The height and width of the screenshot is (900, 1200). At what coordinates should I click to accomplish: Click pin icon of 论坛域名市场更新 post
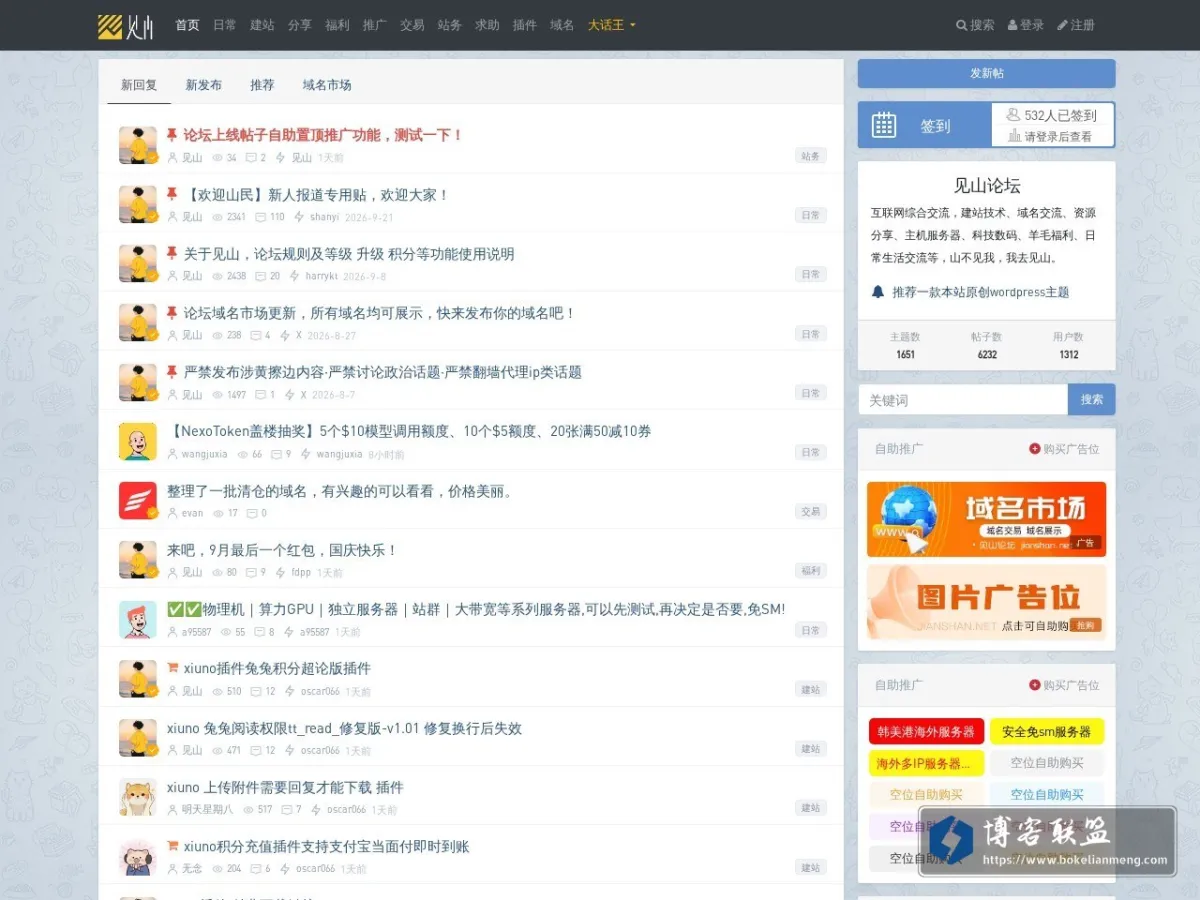click(x=172, y=313)
